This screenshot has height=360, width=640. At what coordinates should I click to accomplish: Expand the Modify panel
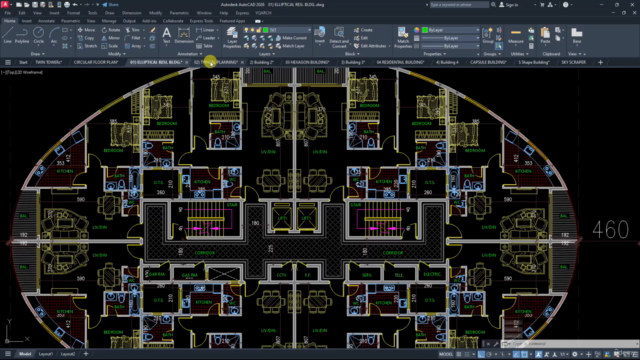[x=116, y=54]
